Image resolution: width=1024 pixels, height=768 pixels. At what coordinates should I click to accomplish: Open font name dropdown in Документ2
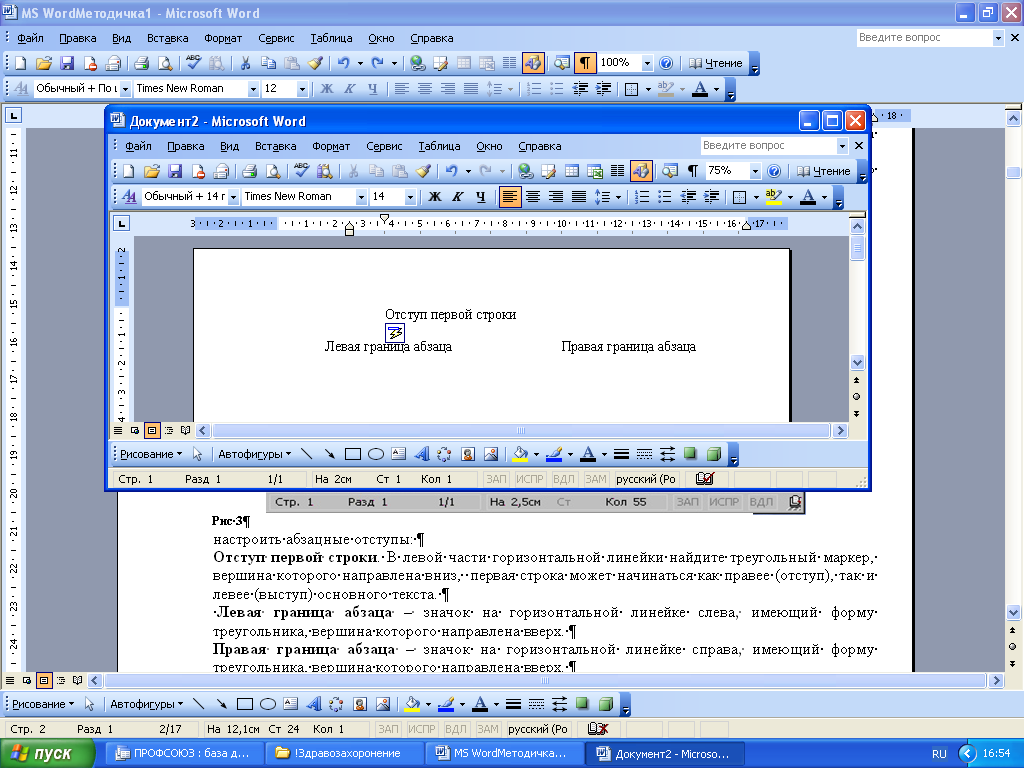(x=360, y=196)
